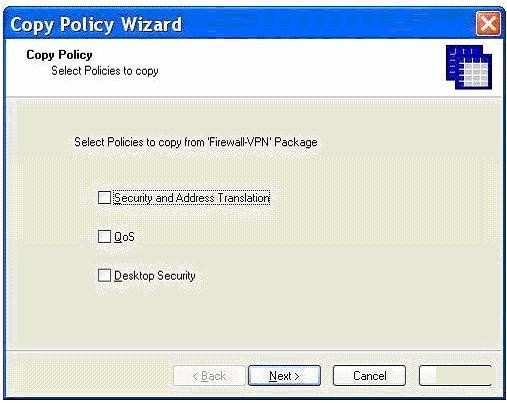The image size is (507, 403).
Task: Click the white header banner area
Action: [x=253, y=68]
